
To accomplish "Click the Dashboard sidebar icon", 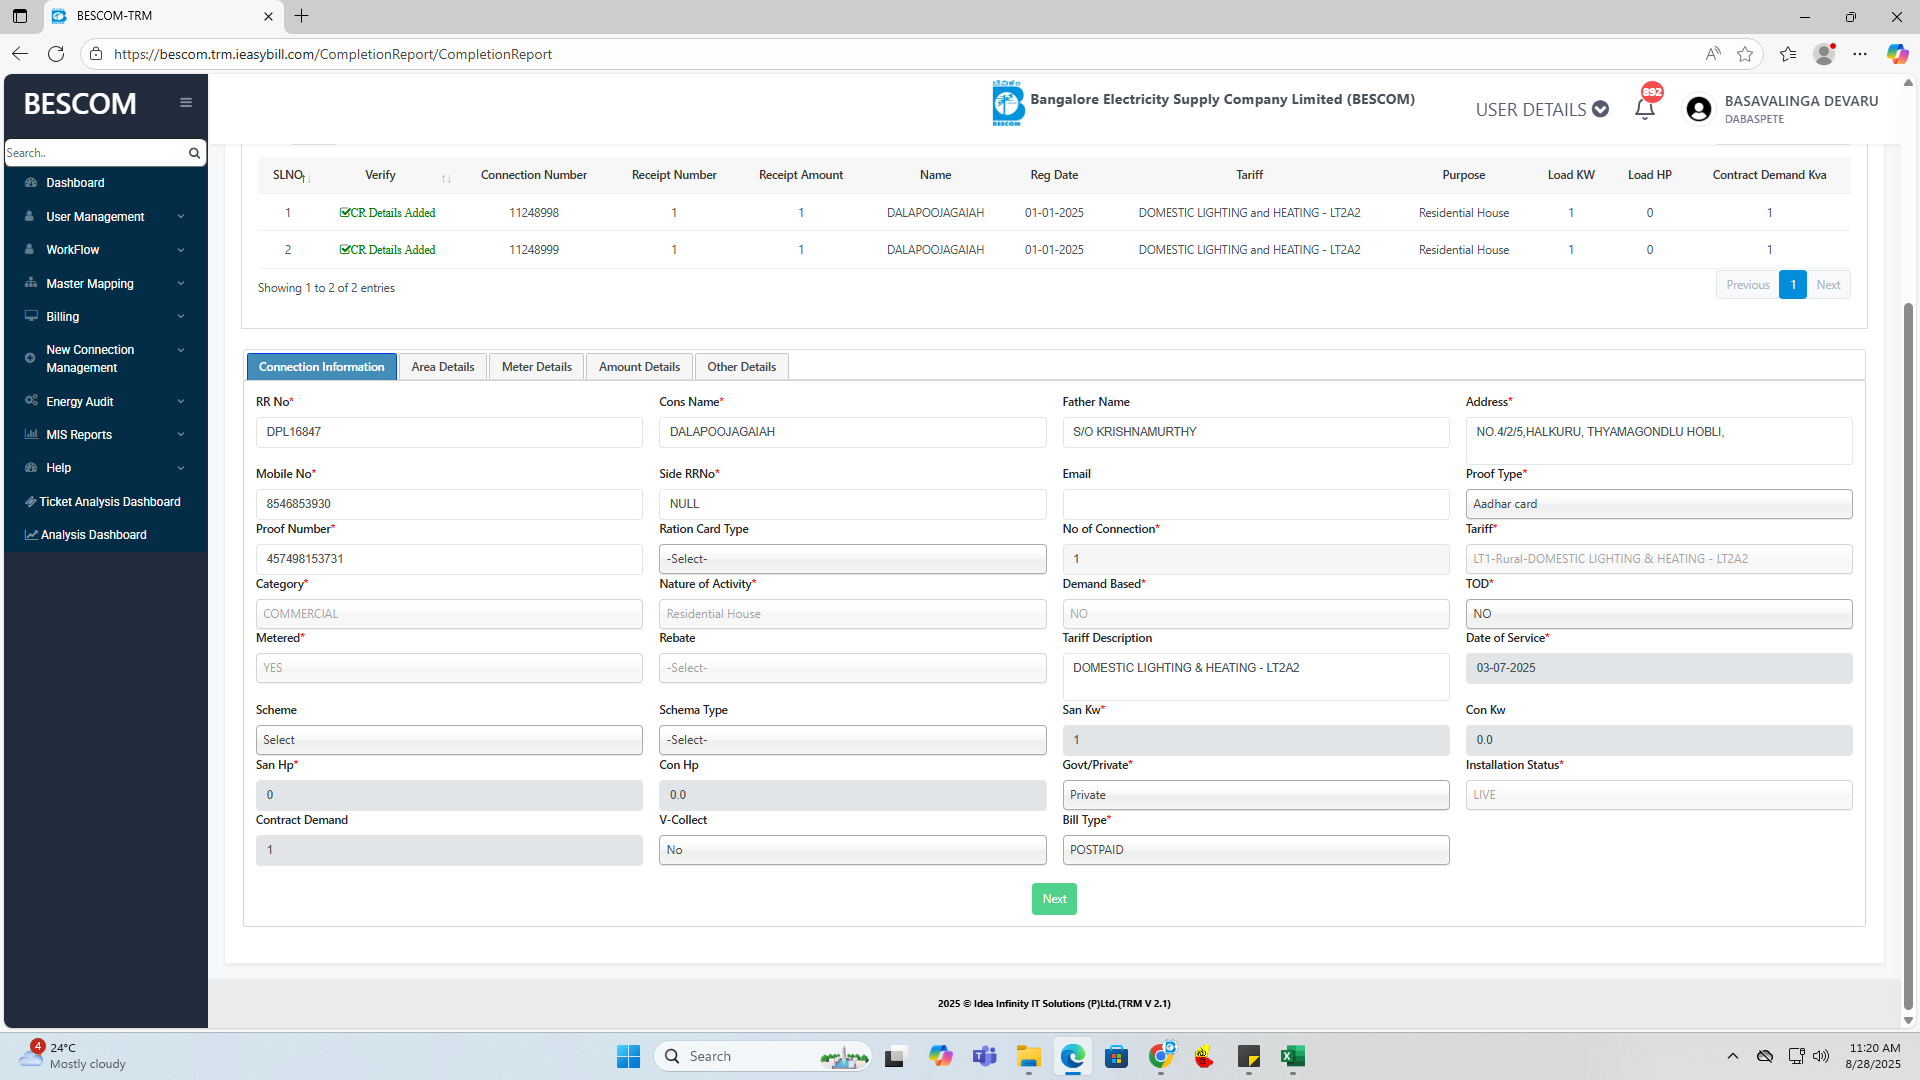I will click(31, 183).
